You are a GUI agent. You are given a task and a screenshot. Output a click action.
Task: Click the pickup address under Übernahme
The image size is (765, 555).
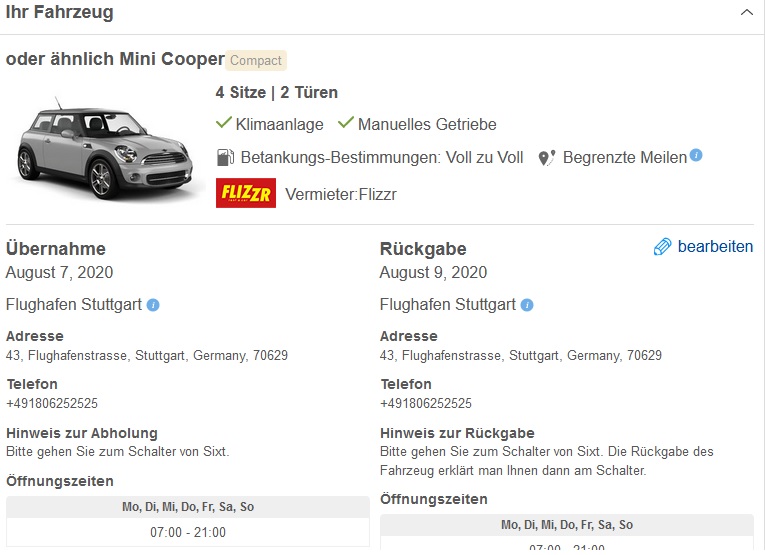pos(147,356)
